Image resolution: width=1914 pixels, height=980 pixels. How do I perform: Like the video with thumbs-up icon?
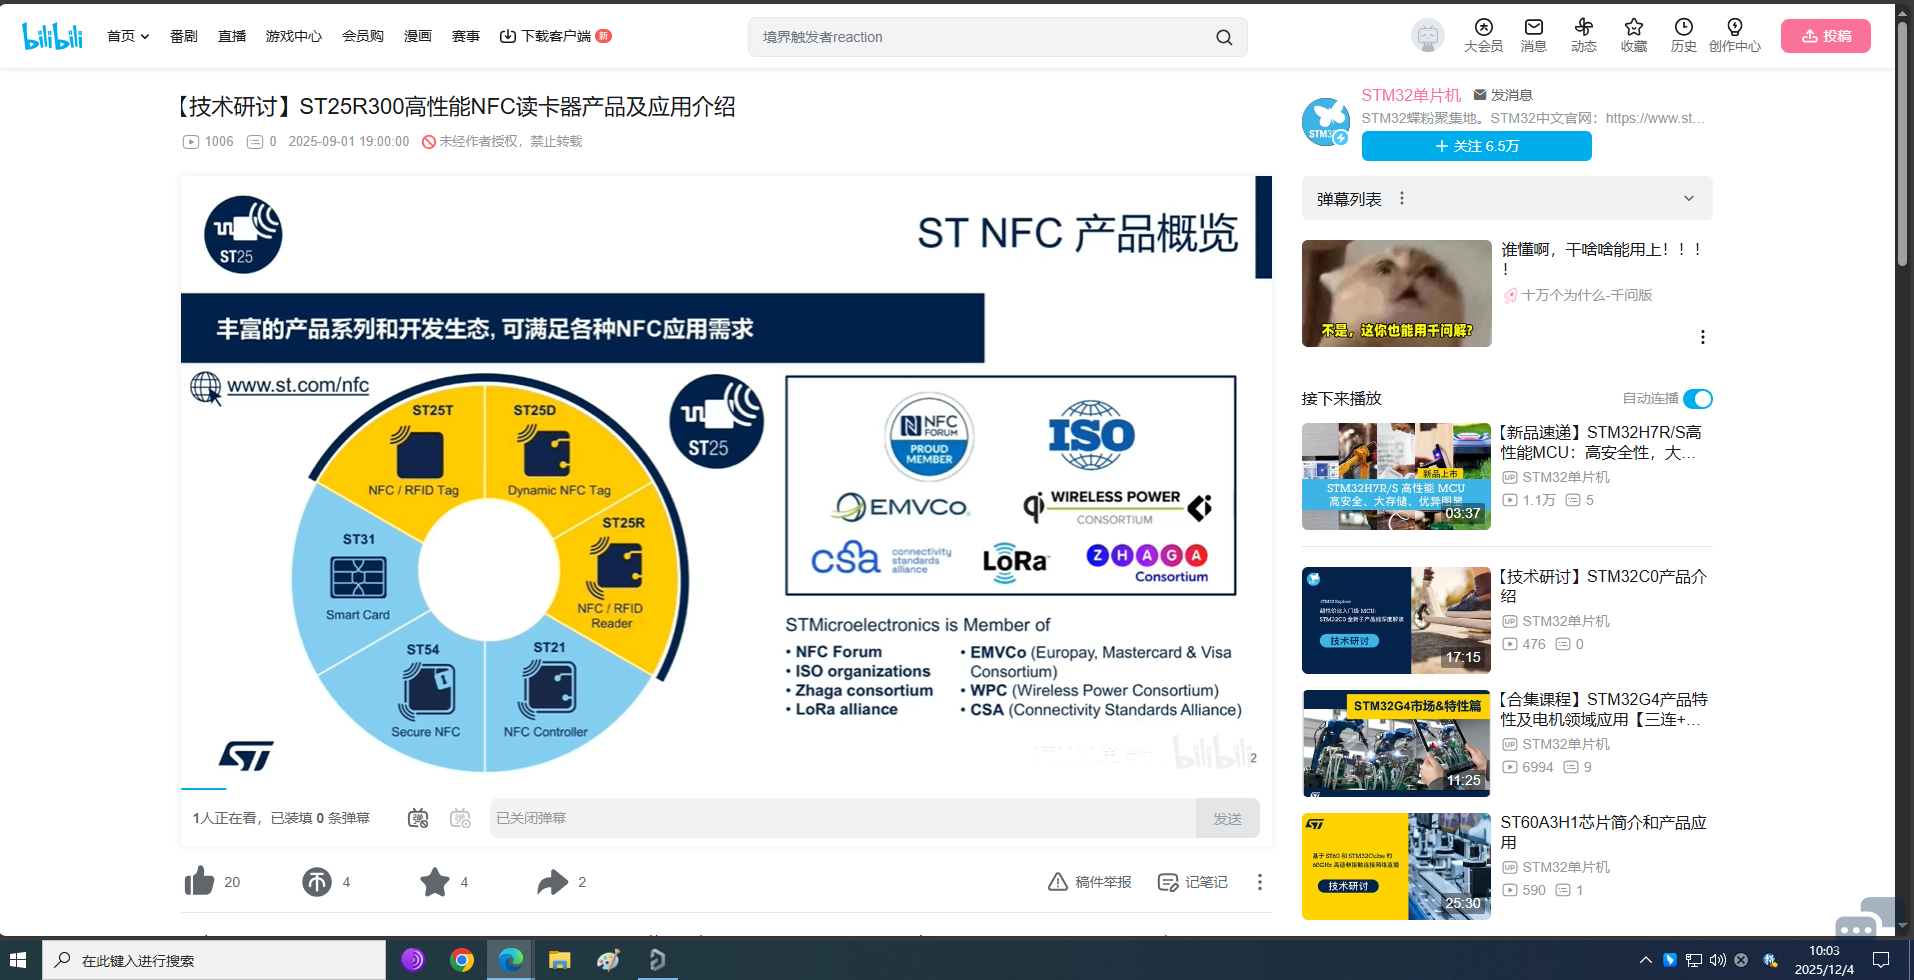pos(200,881)
